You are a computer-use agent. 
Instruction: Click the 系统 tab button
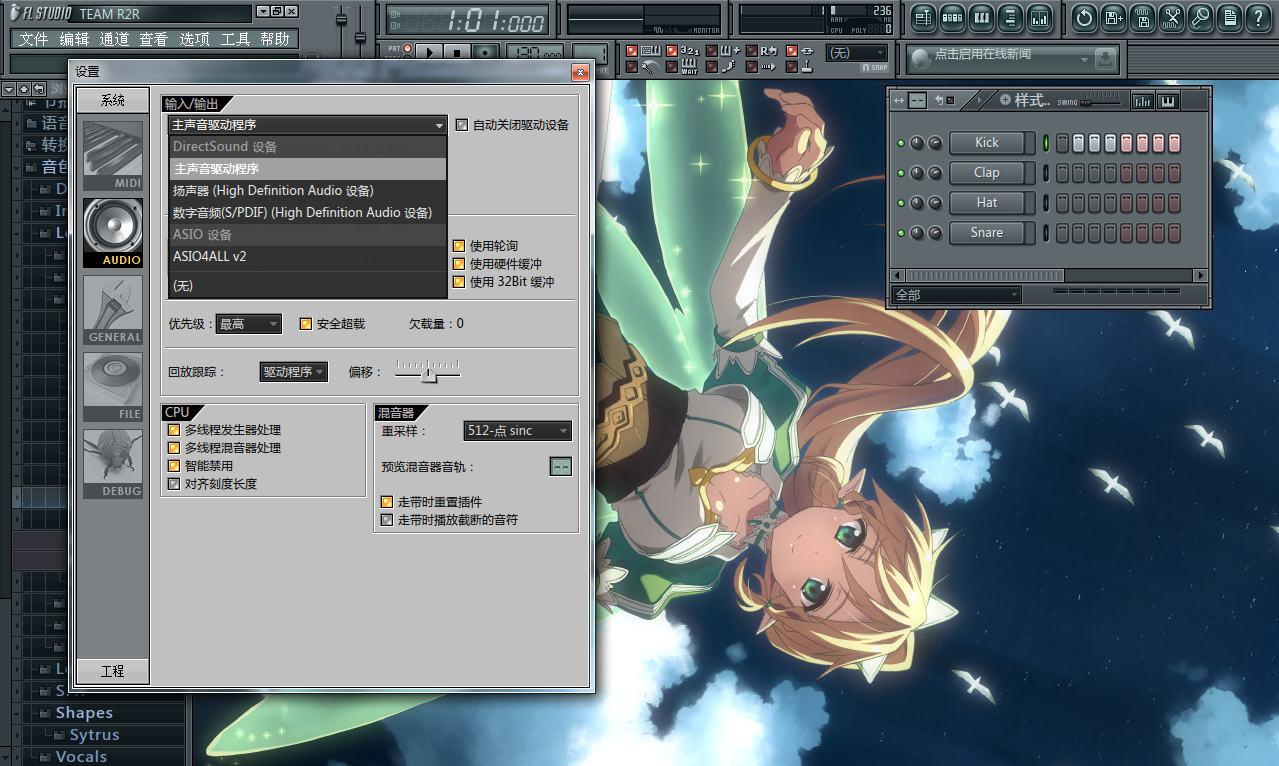click(x=113, y=100)
